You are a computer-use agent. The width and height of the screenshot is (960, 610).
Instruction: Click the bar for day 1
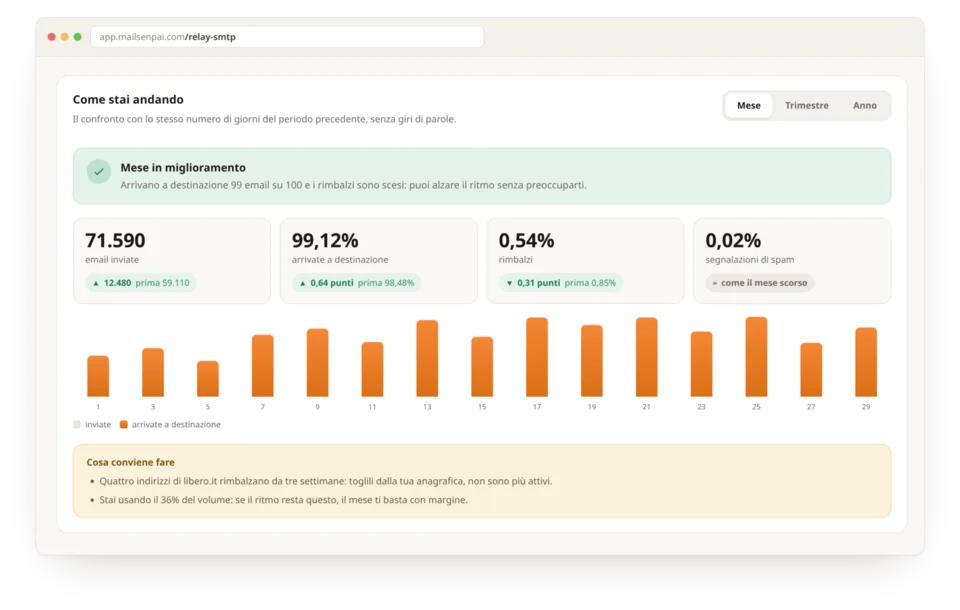pyautogui.click(x=98, y=376)
